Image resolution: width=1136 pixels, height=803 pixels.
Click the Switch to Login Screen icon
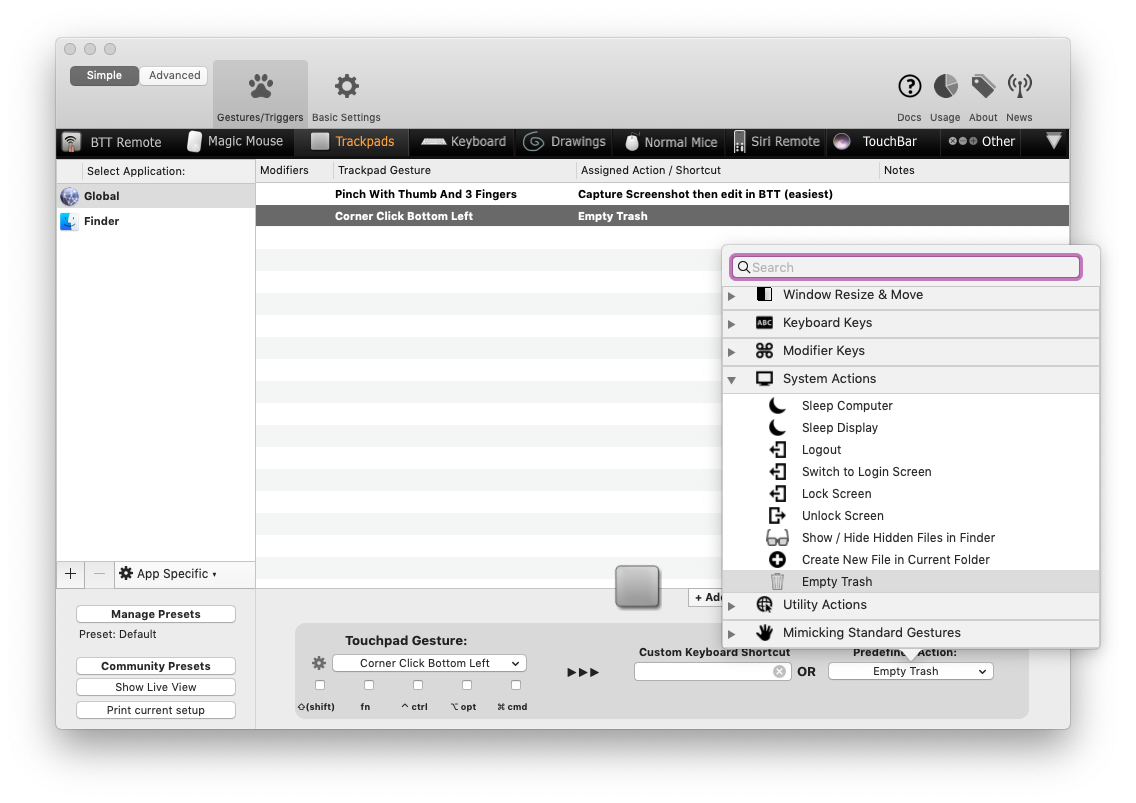pos(777,472)
